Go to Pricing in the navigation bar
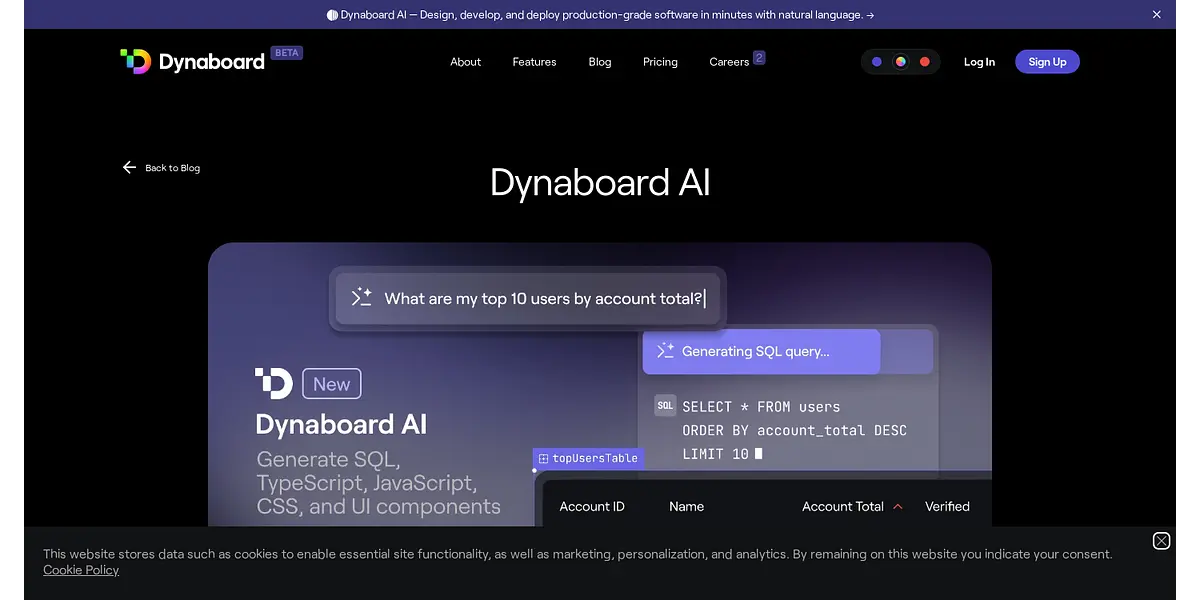The image size is (1200, 600). pyautogui.click(x=660, y=62)
